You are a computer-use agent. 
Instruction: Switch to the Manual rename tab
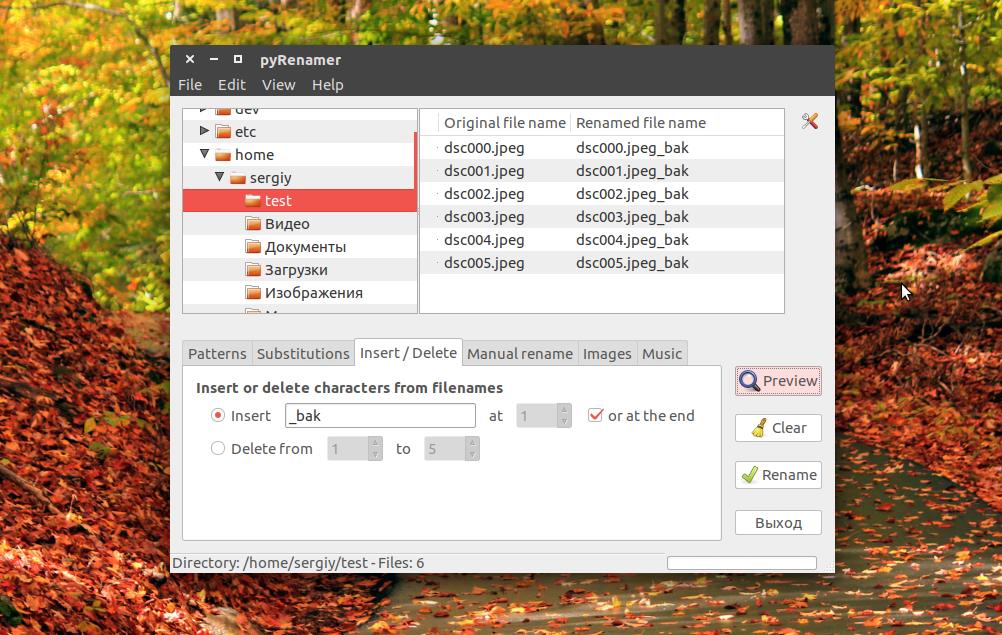tap(520, 353)
